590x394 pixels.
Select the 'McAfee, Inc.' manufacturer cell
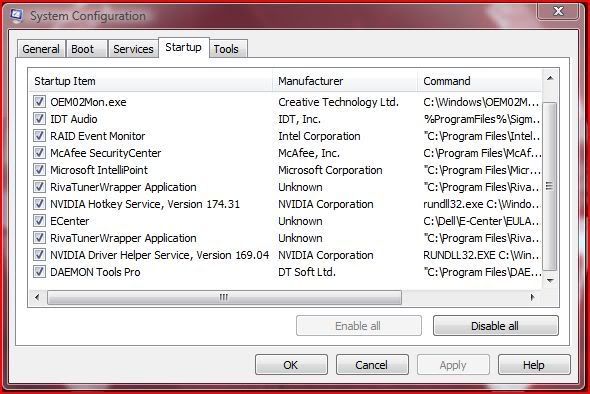point(309,153)
